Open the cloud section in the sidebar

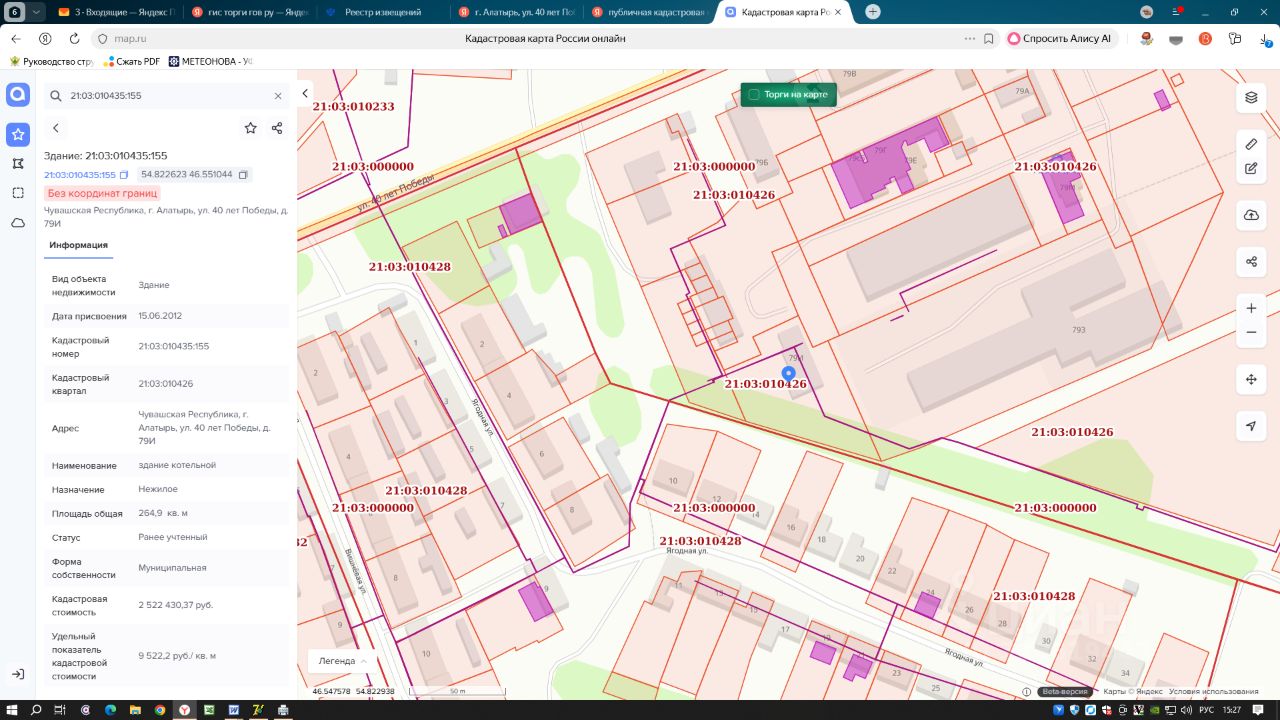pyautogui.click(x=18, y=222)
